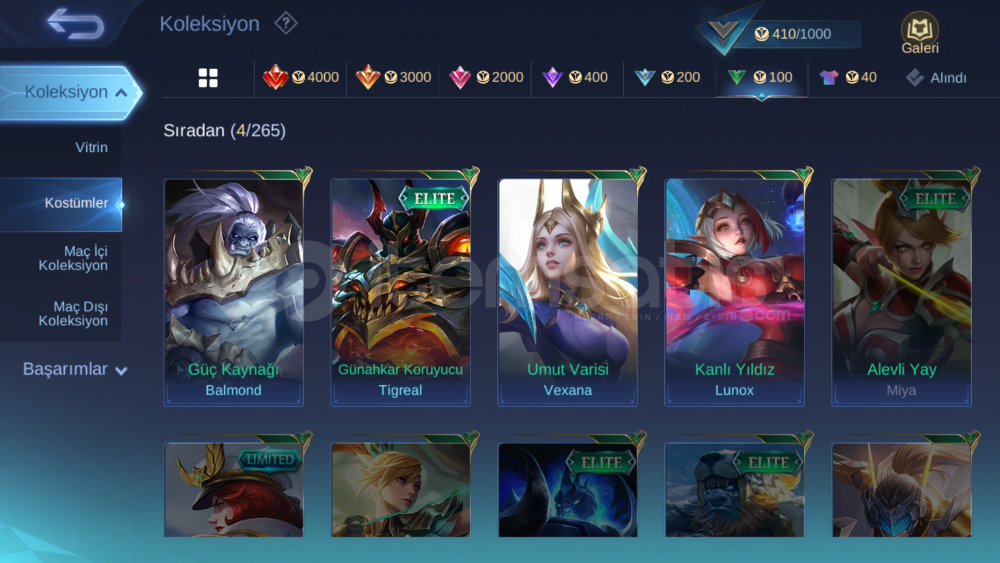The height and width of the screenshot is (563, 1000).
Task: Select the blue 200 points tier
Action: 667,77
